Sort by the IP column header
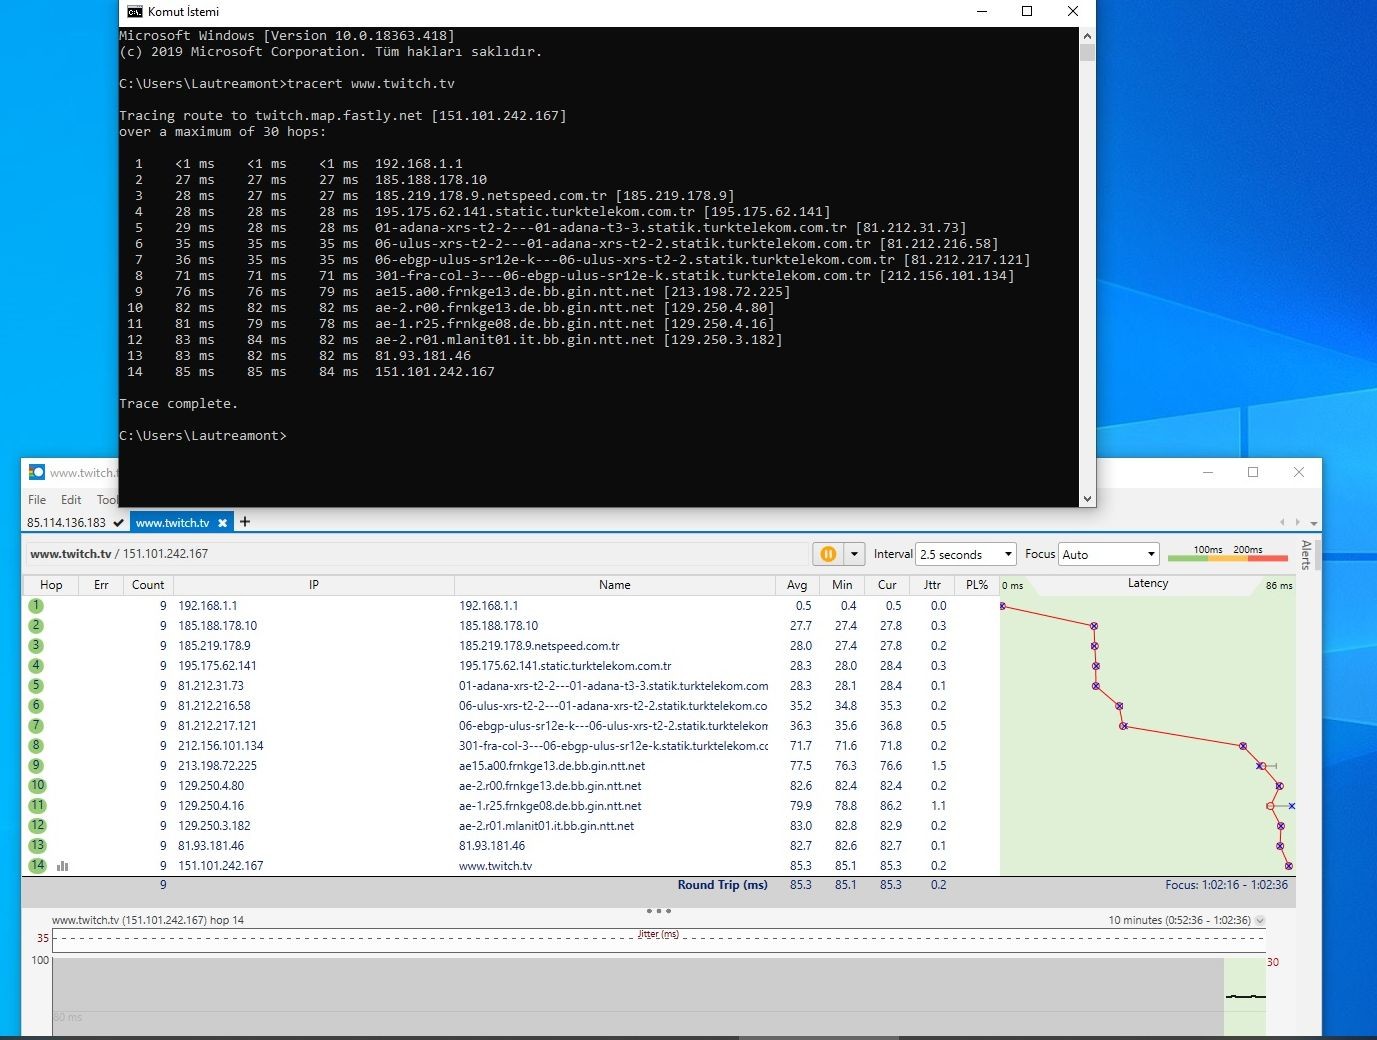 tap(313, 585)
